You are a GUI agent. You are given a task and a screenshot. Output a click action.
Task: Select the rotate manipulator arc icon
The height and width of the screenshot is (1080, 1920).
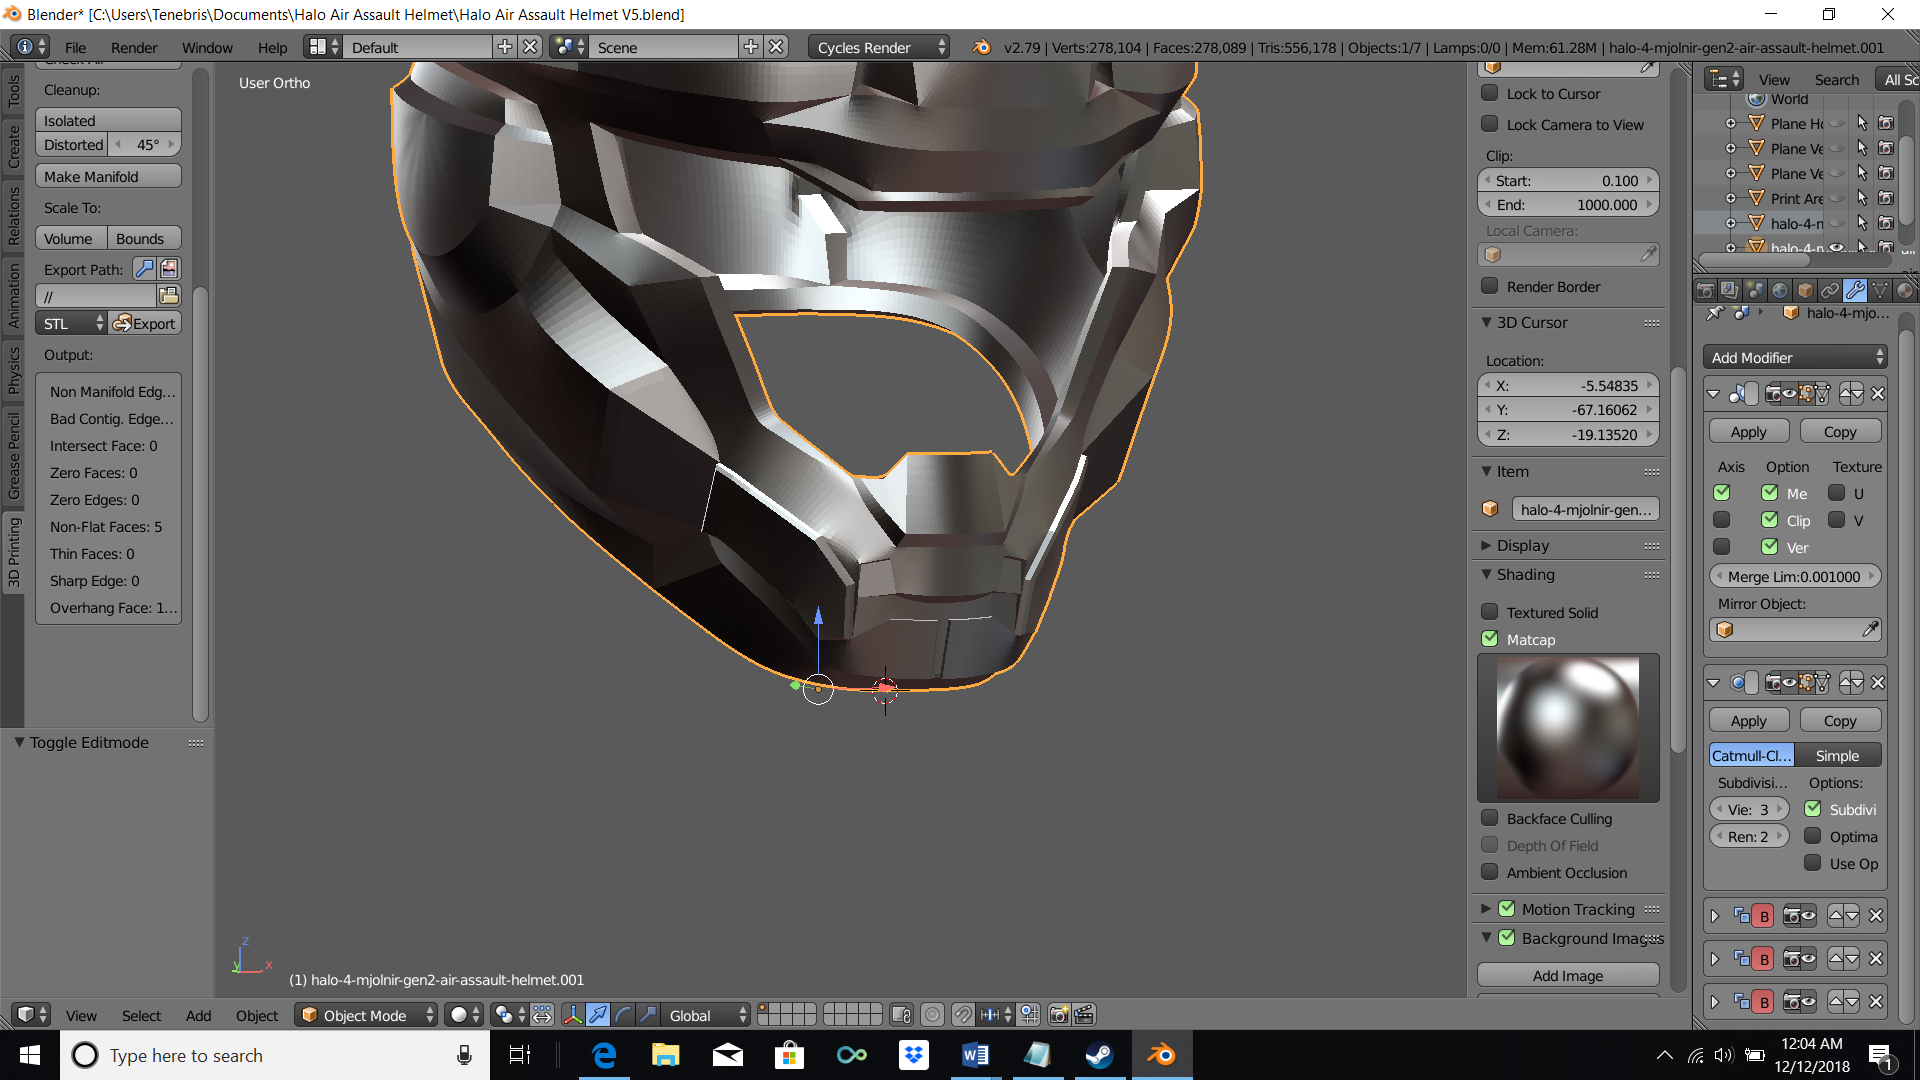623,1015
